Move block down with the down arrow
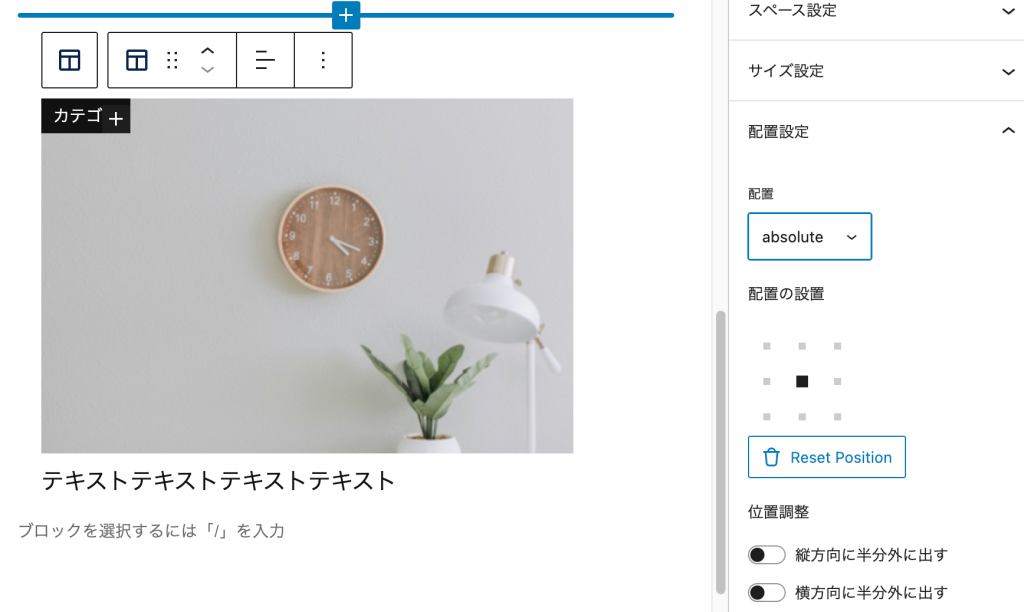 [208, 69]
